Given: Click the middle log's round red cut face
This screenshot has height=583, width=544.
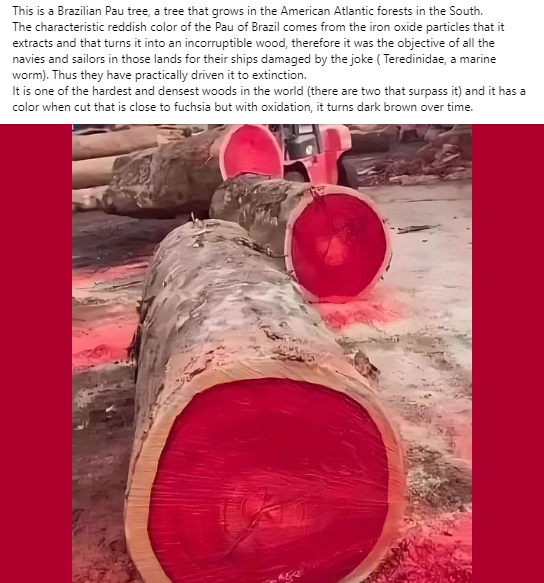Looking at the screenshot, I should tap(338, 245).
